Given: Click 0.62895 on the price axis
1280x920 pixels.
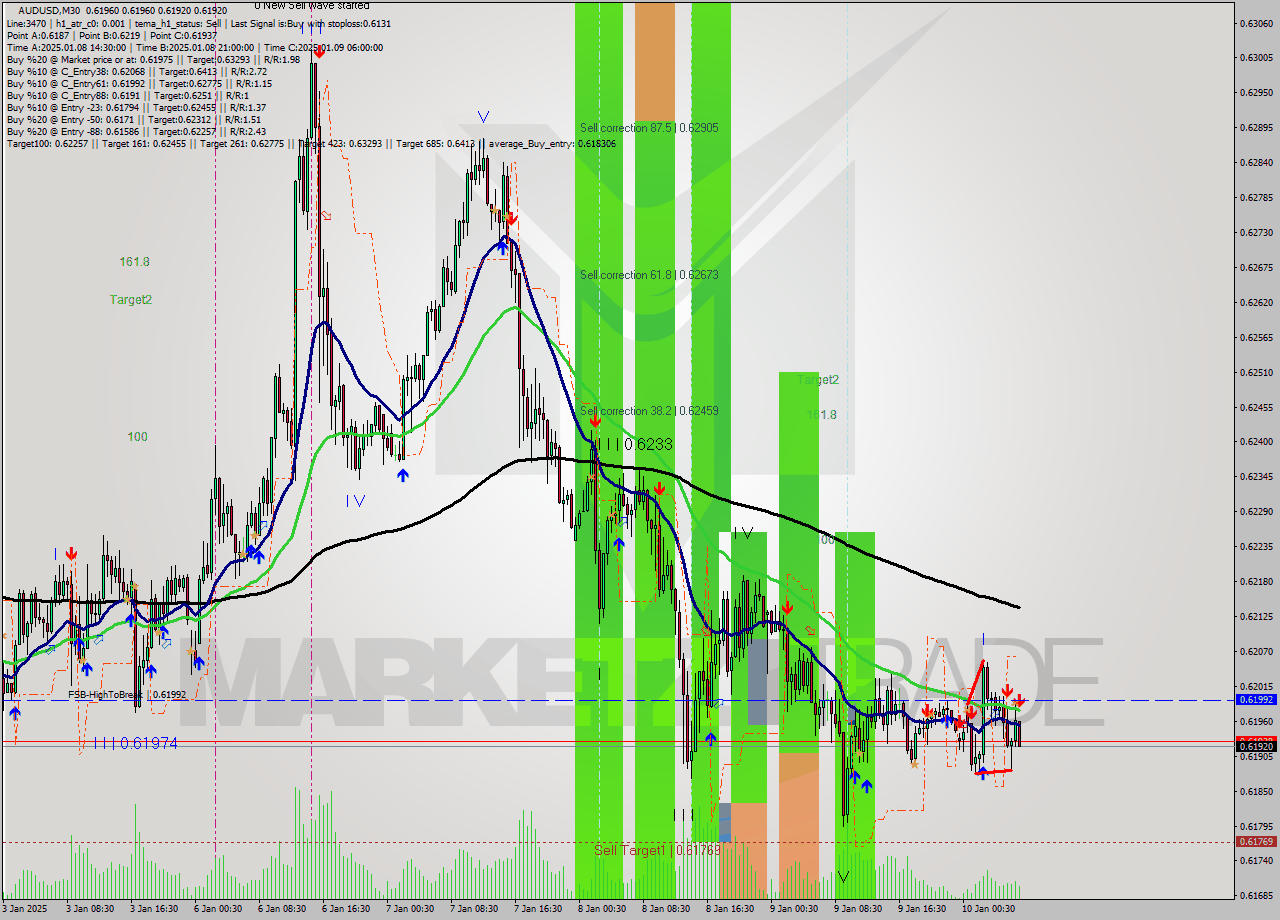Looking at the screenshot, I should (1257, 127).
